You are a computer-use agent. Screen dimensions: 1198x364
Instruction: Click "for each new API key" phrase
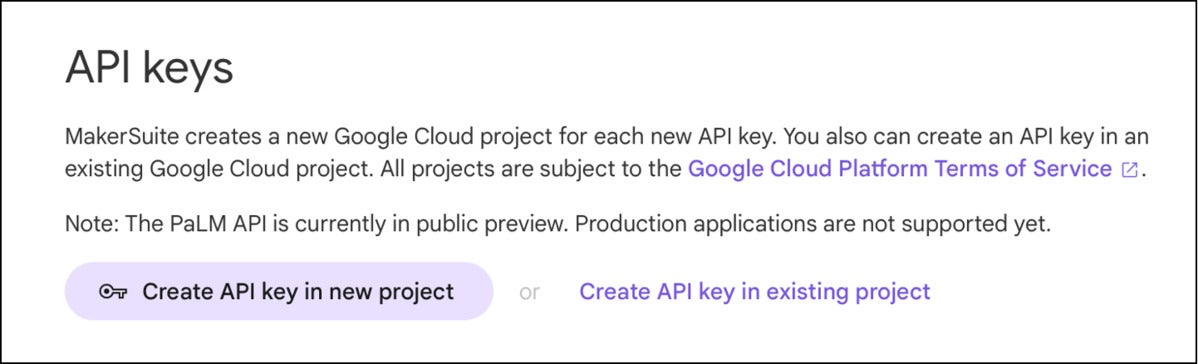(x=657, y=138)
